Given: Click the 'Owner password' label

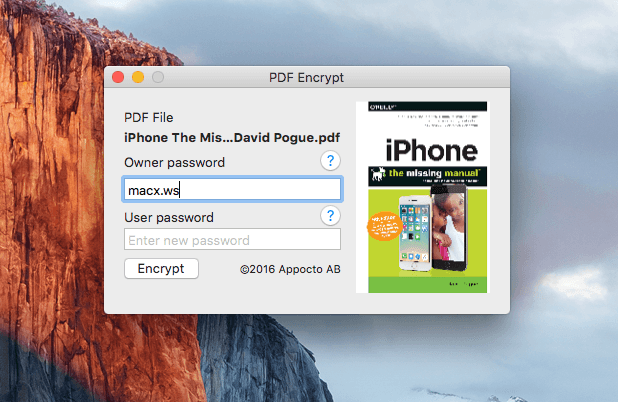Looking at the screenshot, I should (x=175, y=162).
